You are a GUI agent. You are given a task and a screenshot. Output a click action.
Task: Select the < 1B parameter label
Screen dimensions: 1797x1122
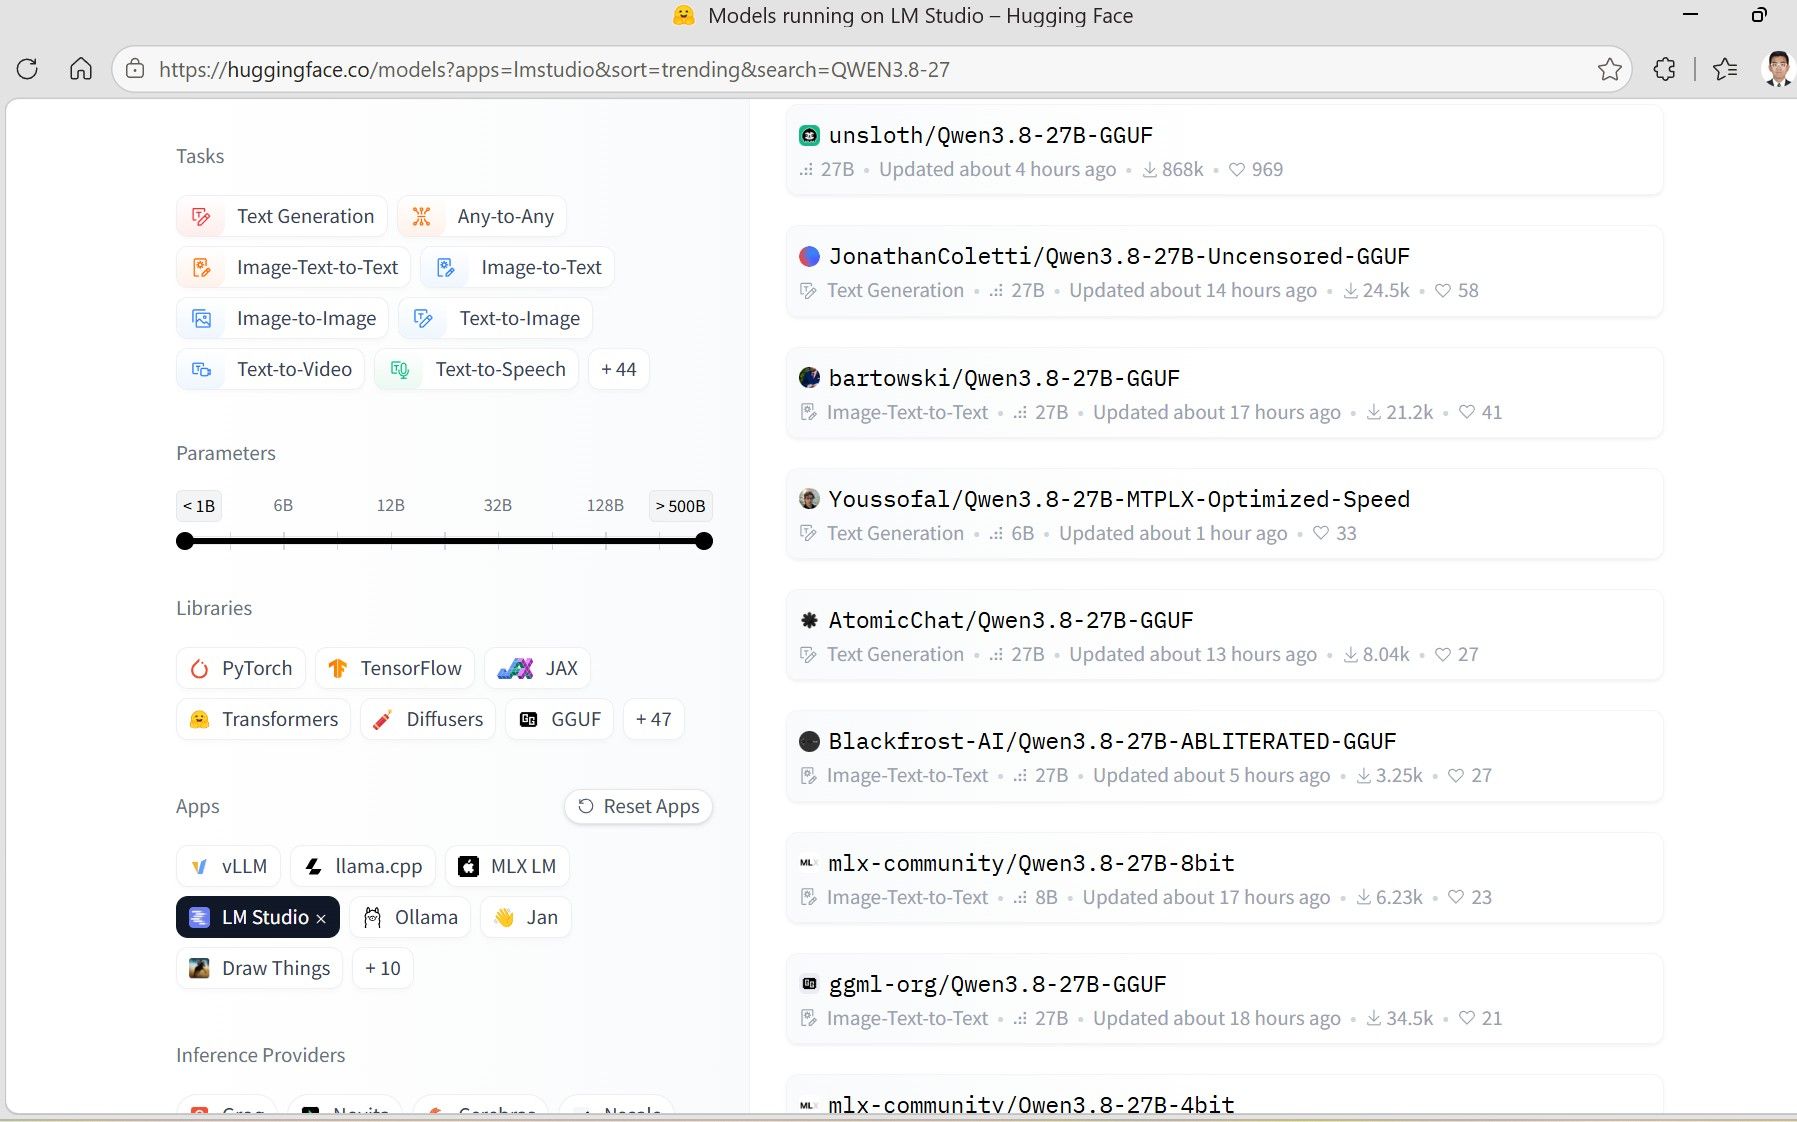click(x=199, y=505)
